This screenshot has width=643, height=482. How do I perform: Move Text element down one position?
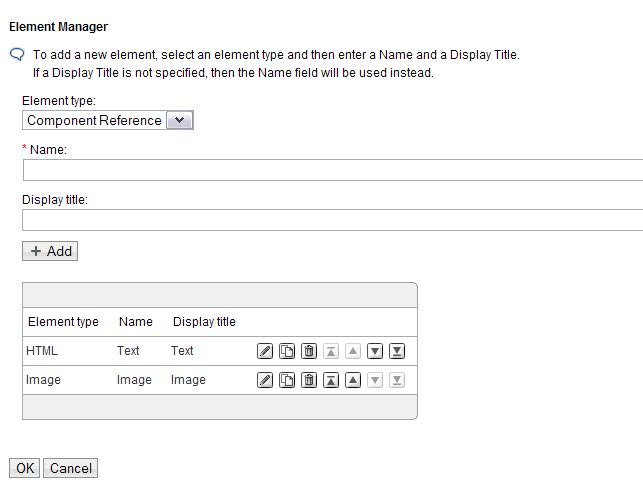click(x=375, y=351)
